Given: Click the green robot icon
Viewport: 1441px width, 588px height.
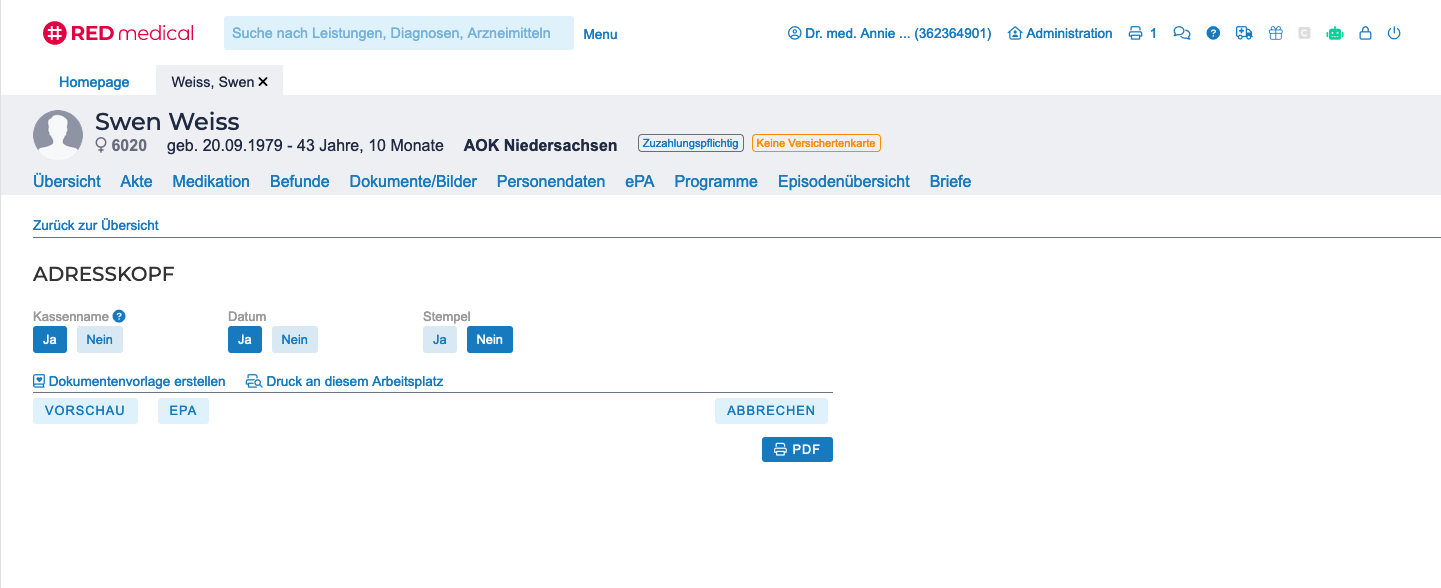Looking at the screenshot, I should [1334, 33].
